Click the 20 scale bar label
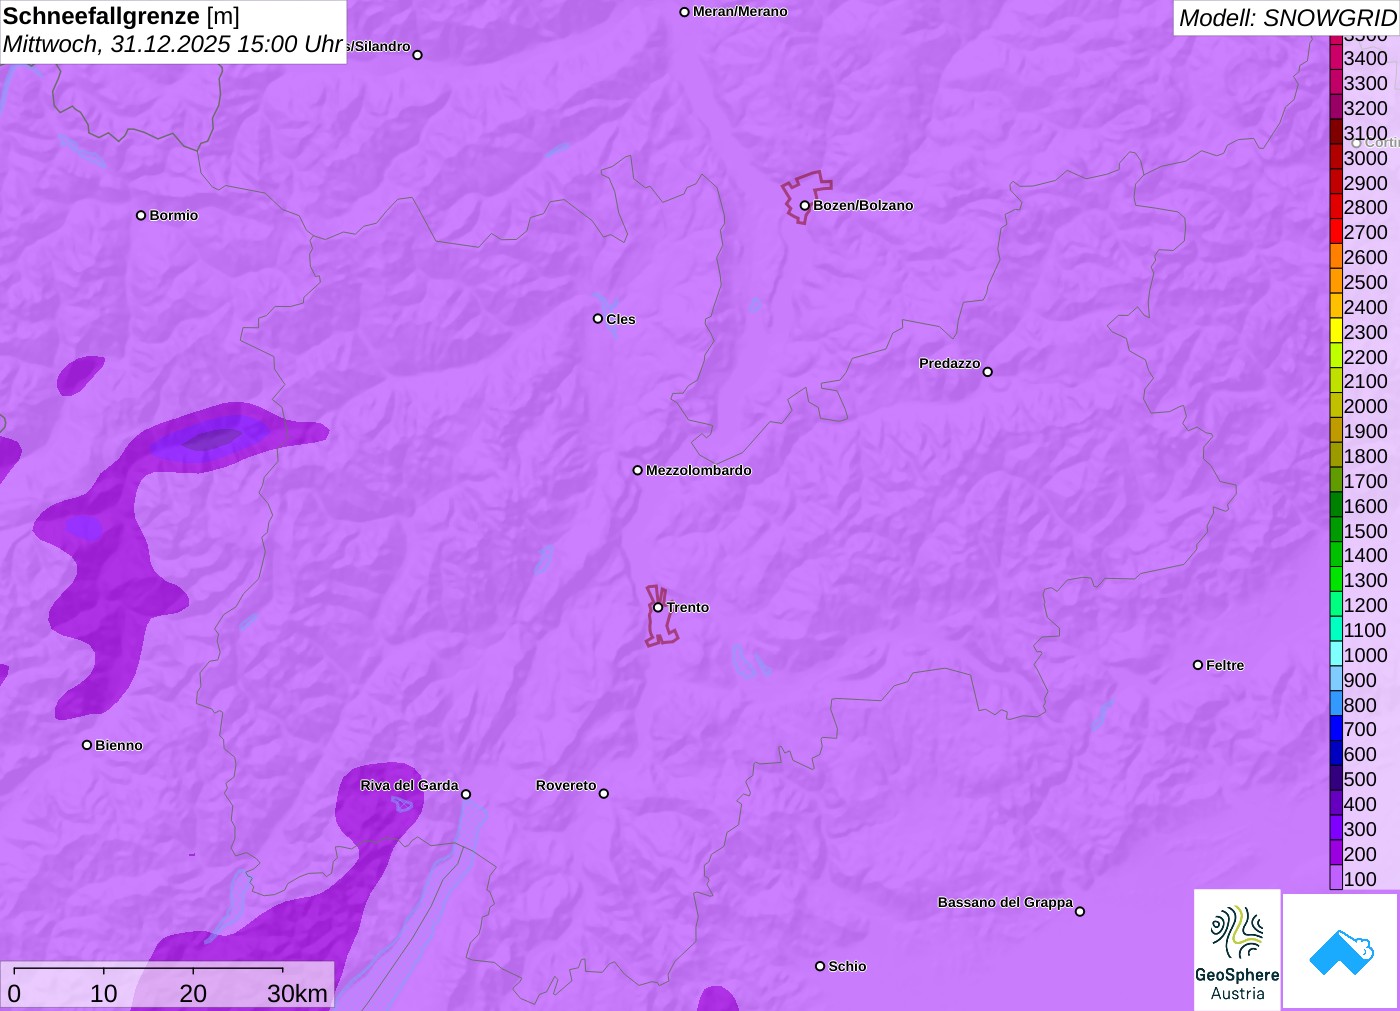This screenshot has height=1011, width=1400. tap(193, 993)
